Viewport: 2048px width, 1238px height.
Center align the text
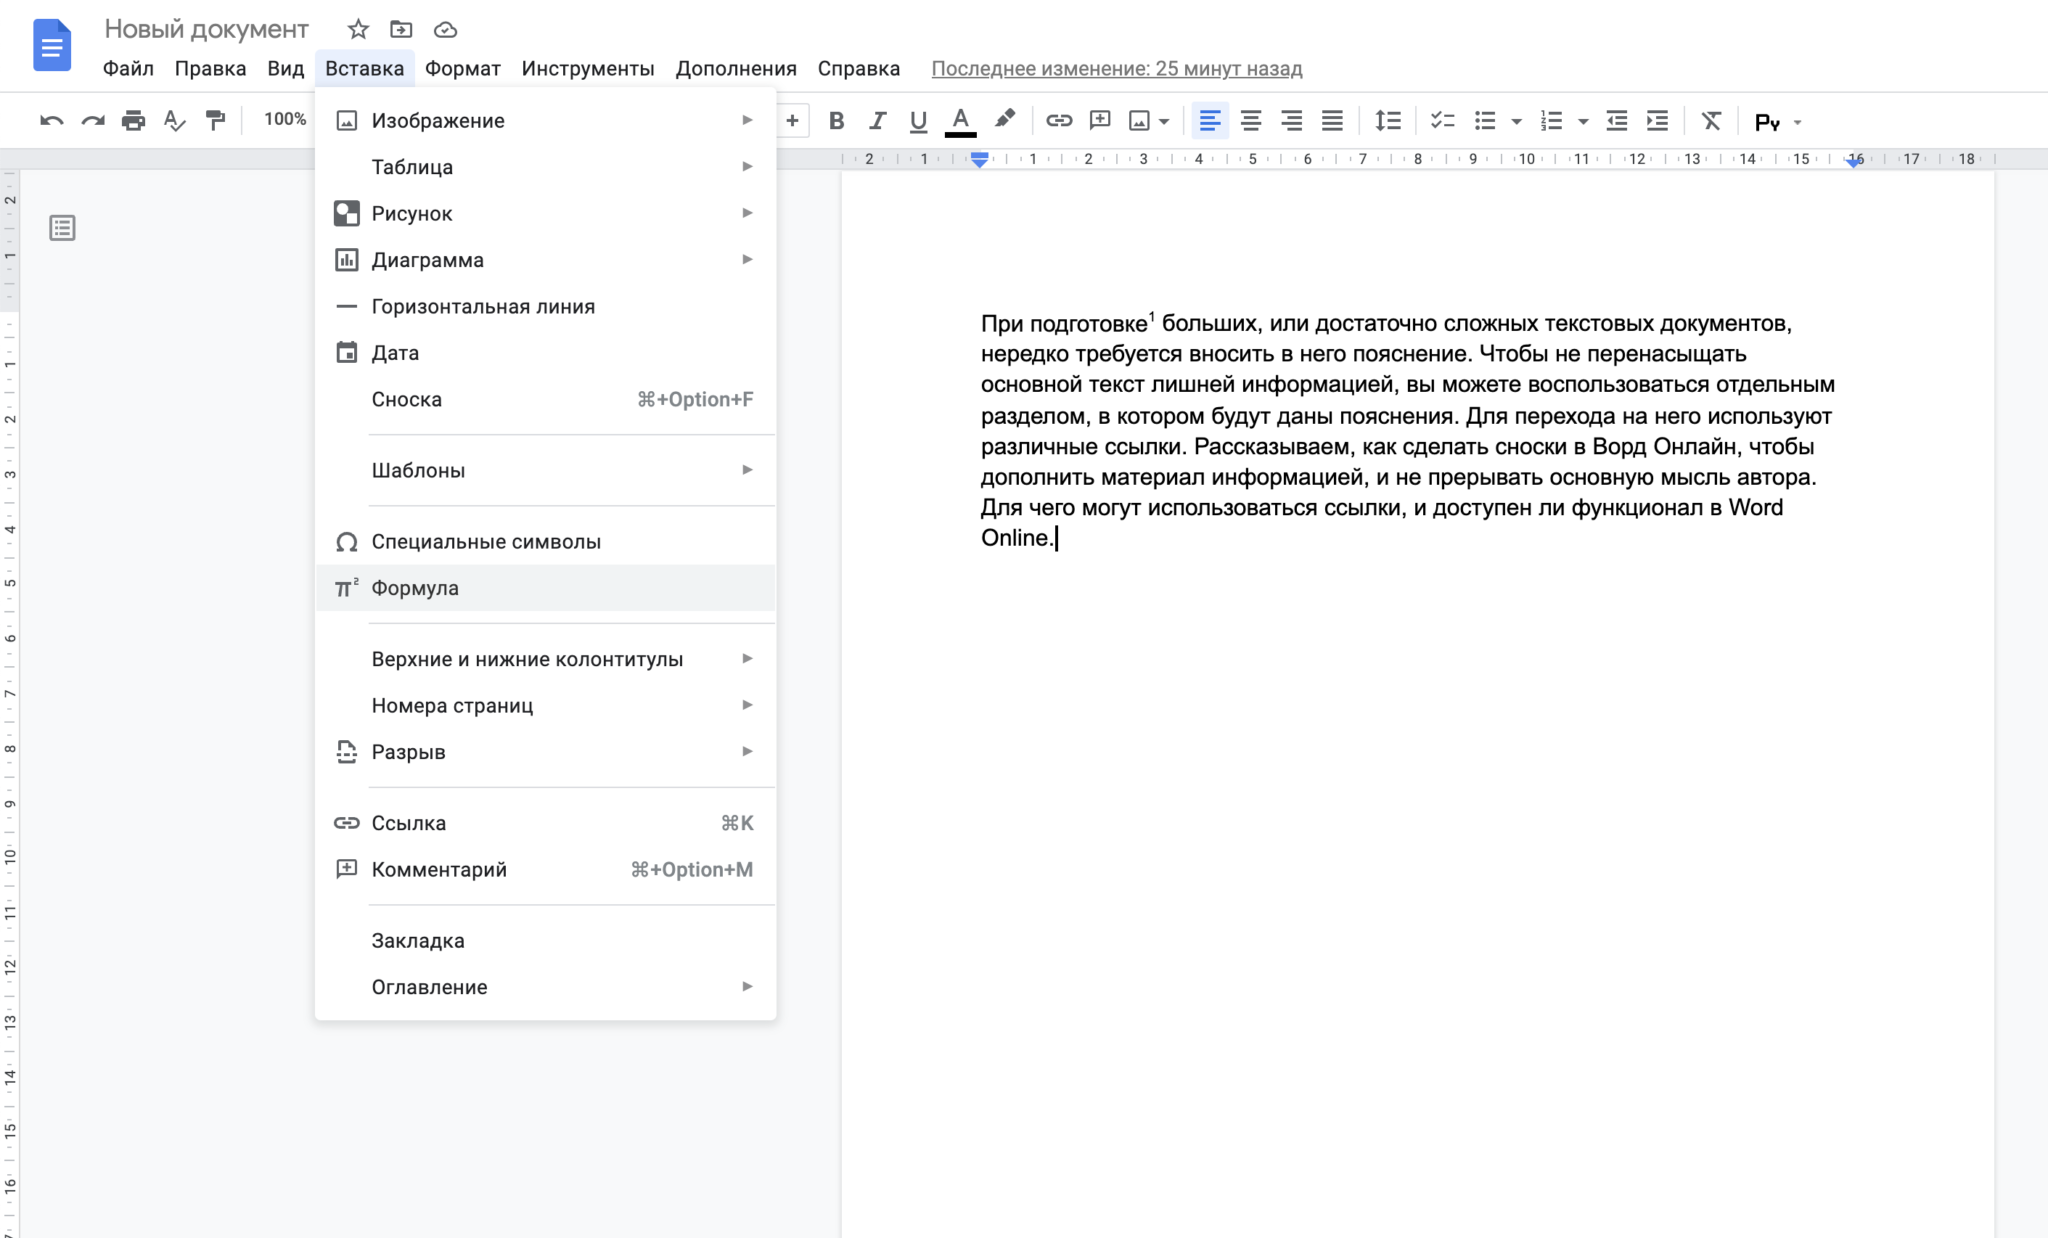point(1251,121)
